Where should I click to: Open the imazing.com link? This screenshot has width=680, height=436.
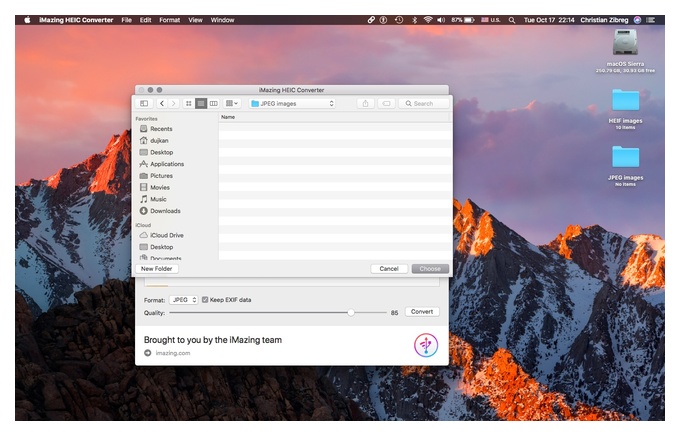173,353
